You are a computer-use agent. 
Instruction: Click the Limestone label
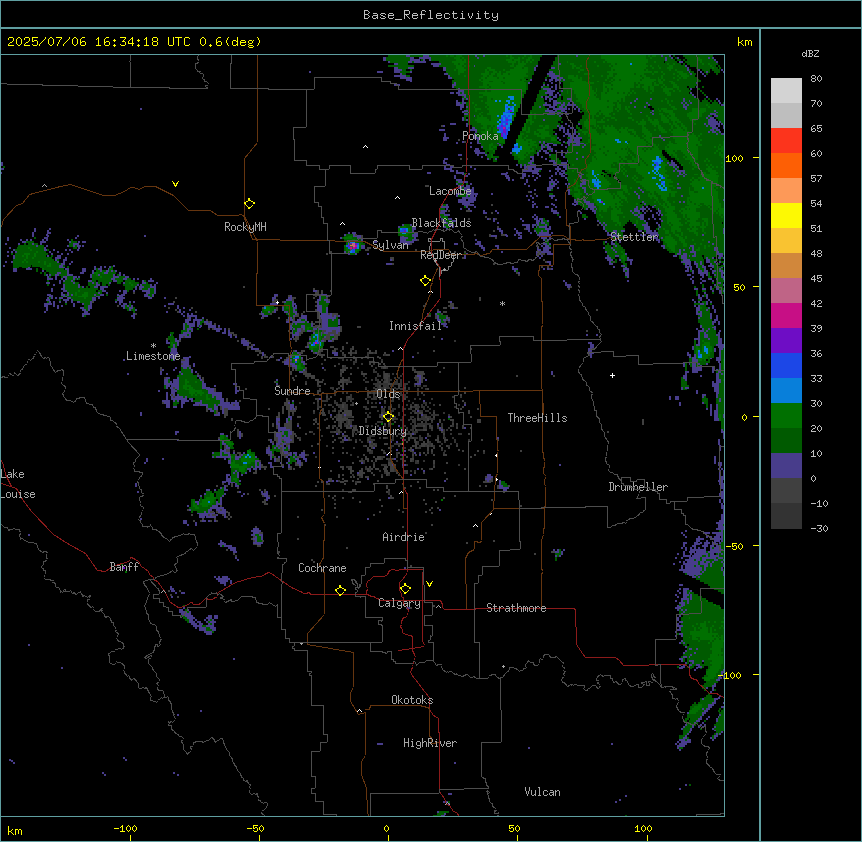tap(153, 356)
